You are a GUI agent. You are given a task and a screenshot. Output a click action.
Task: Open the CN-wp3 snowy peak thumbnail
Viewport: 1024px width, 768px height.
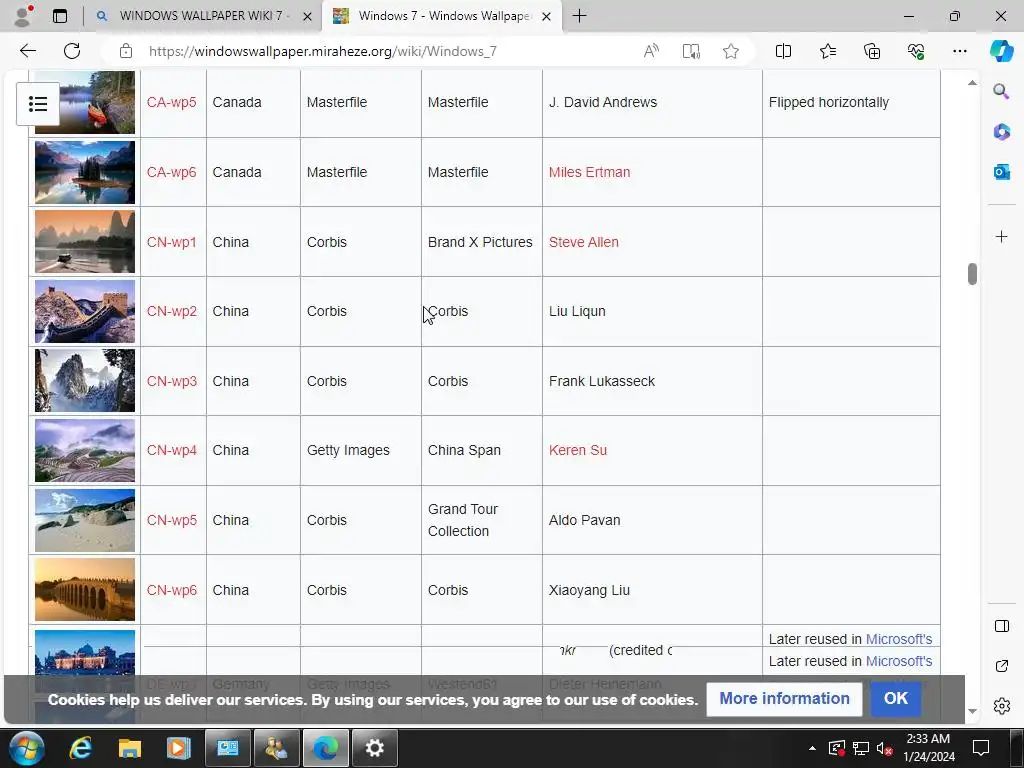85,381
